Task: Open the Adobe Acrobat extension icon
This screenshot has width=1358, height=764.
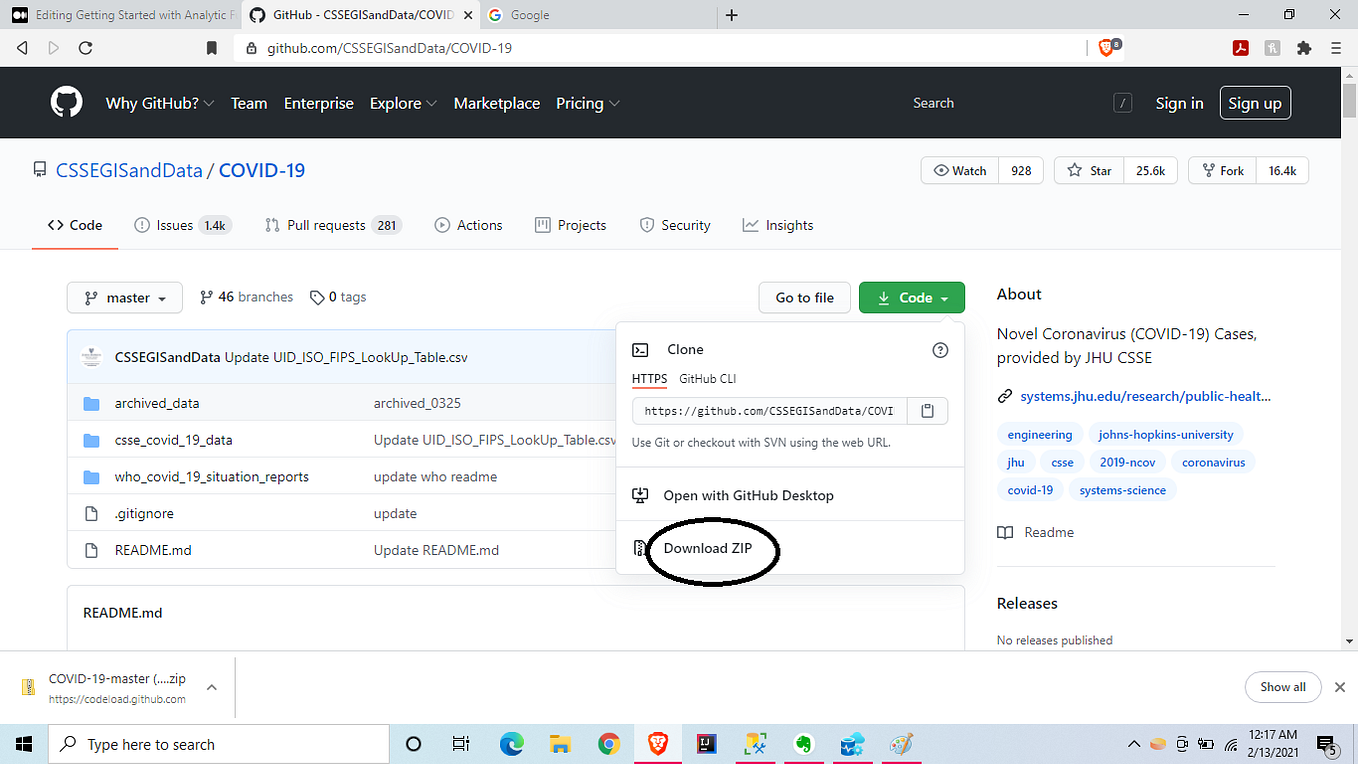Action: coord(1240,47)
